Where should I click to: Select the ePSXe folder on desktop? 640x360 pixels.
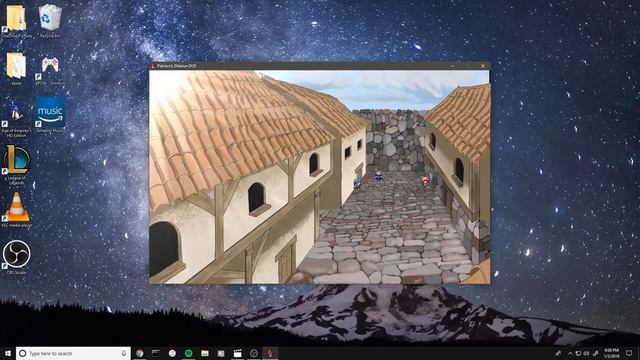click(x=16, y=68)
